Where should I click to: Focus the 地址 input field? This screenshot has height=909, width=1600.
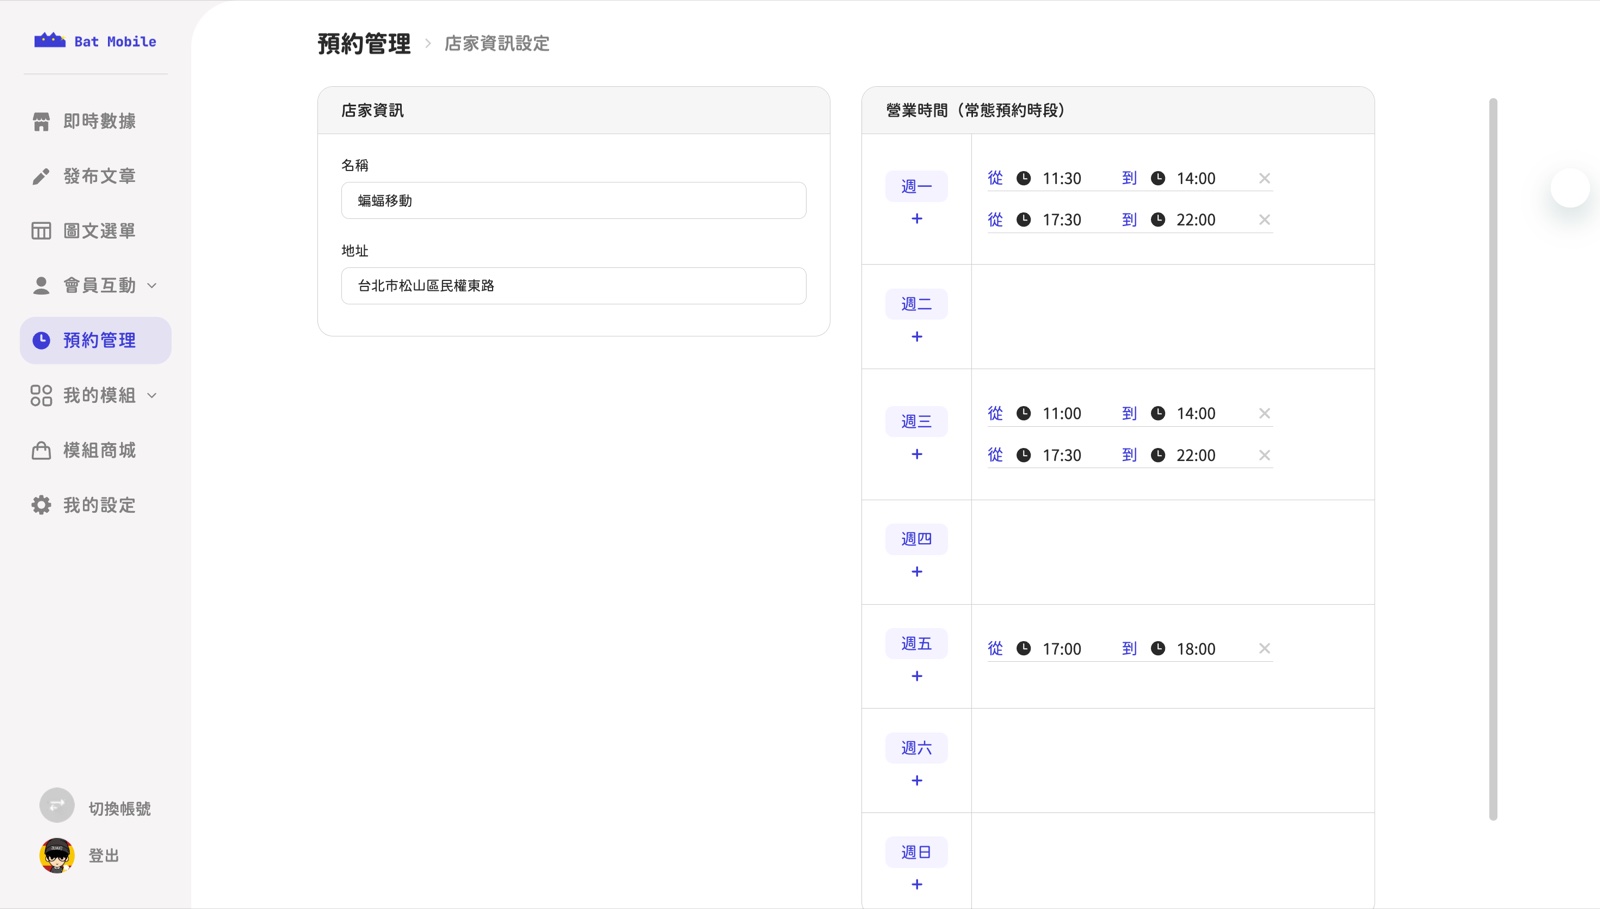574,286
